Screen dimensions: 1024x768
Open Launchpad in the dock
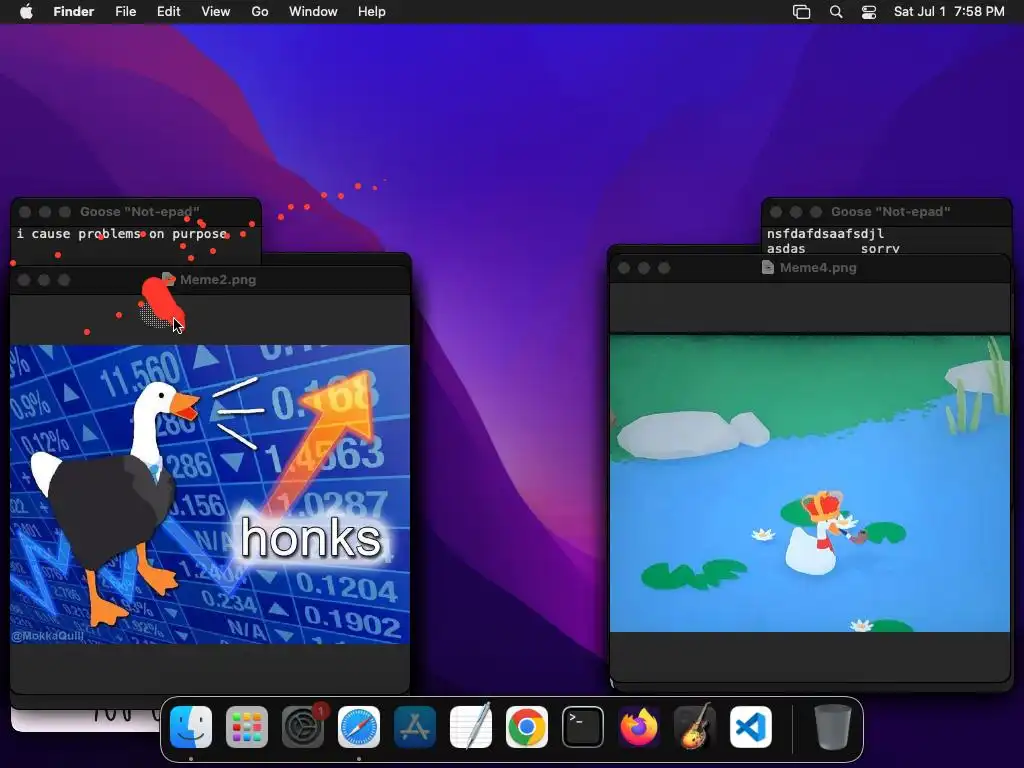pos(247,727)
